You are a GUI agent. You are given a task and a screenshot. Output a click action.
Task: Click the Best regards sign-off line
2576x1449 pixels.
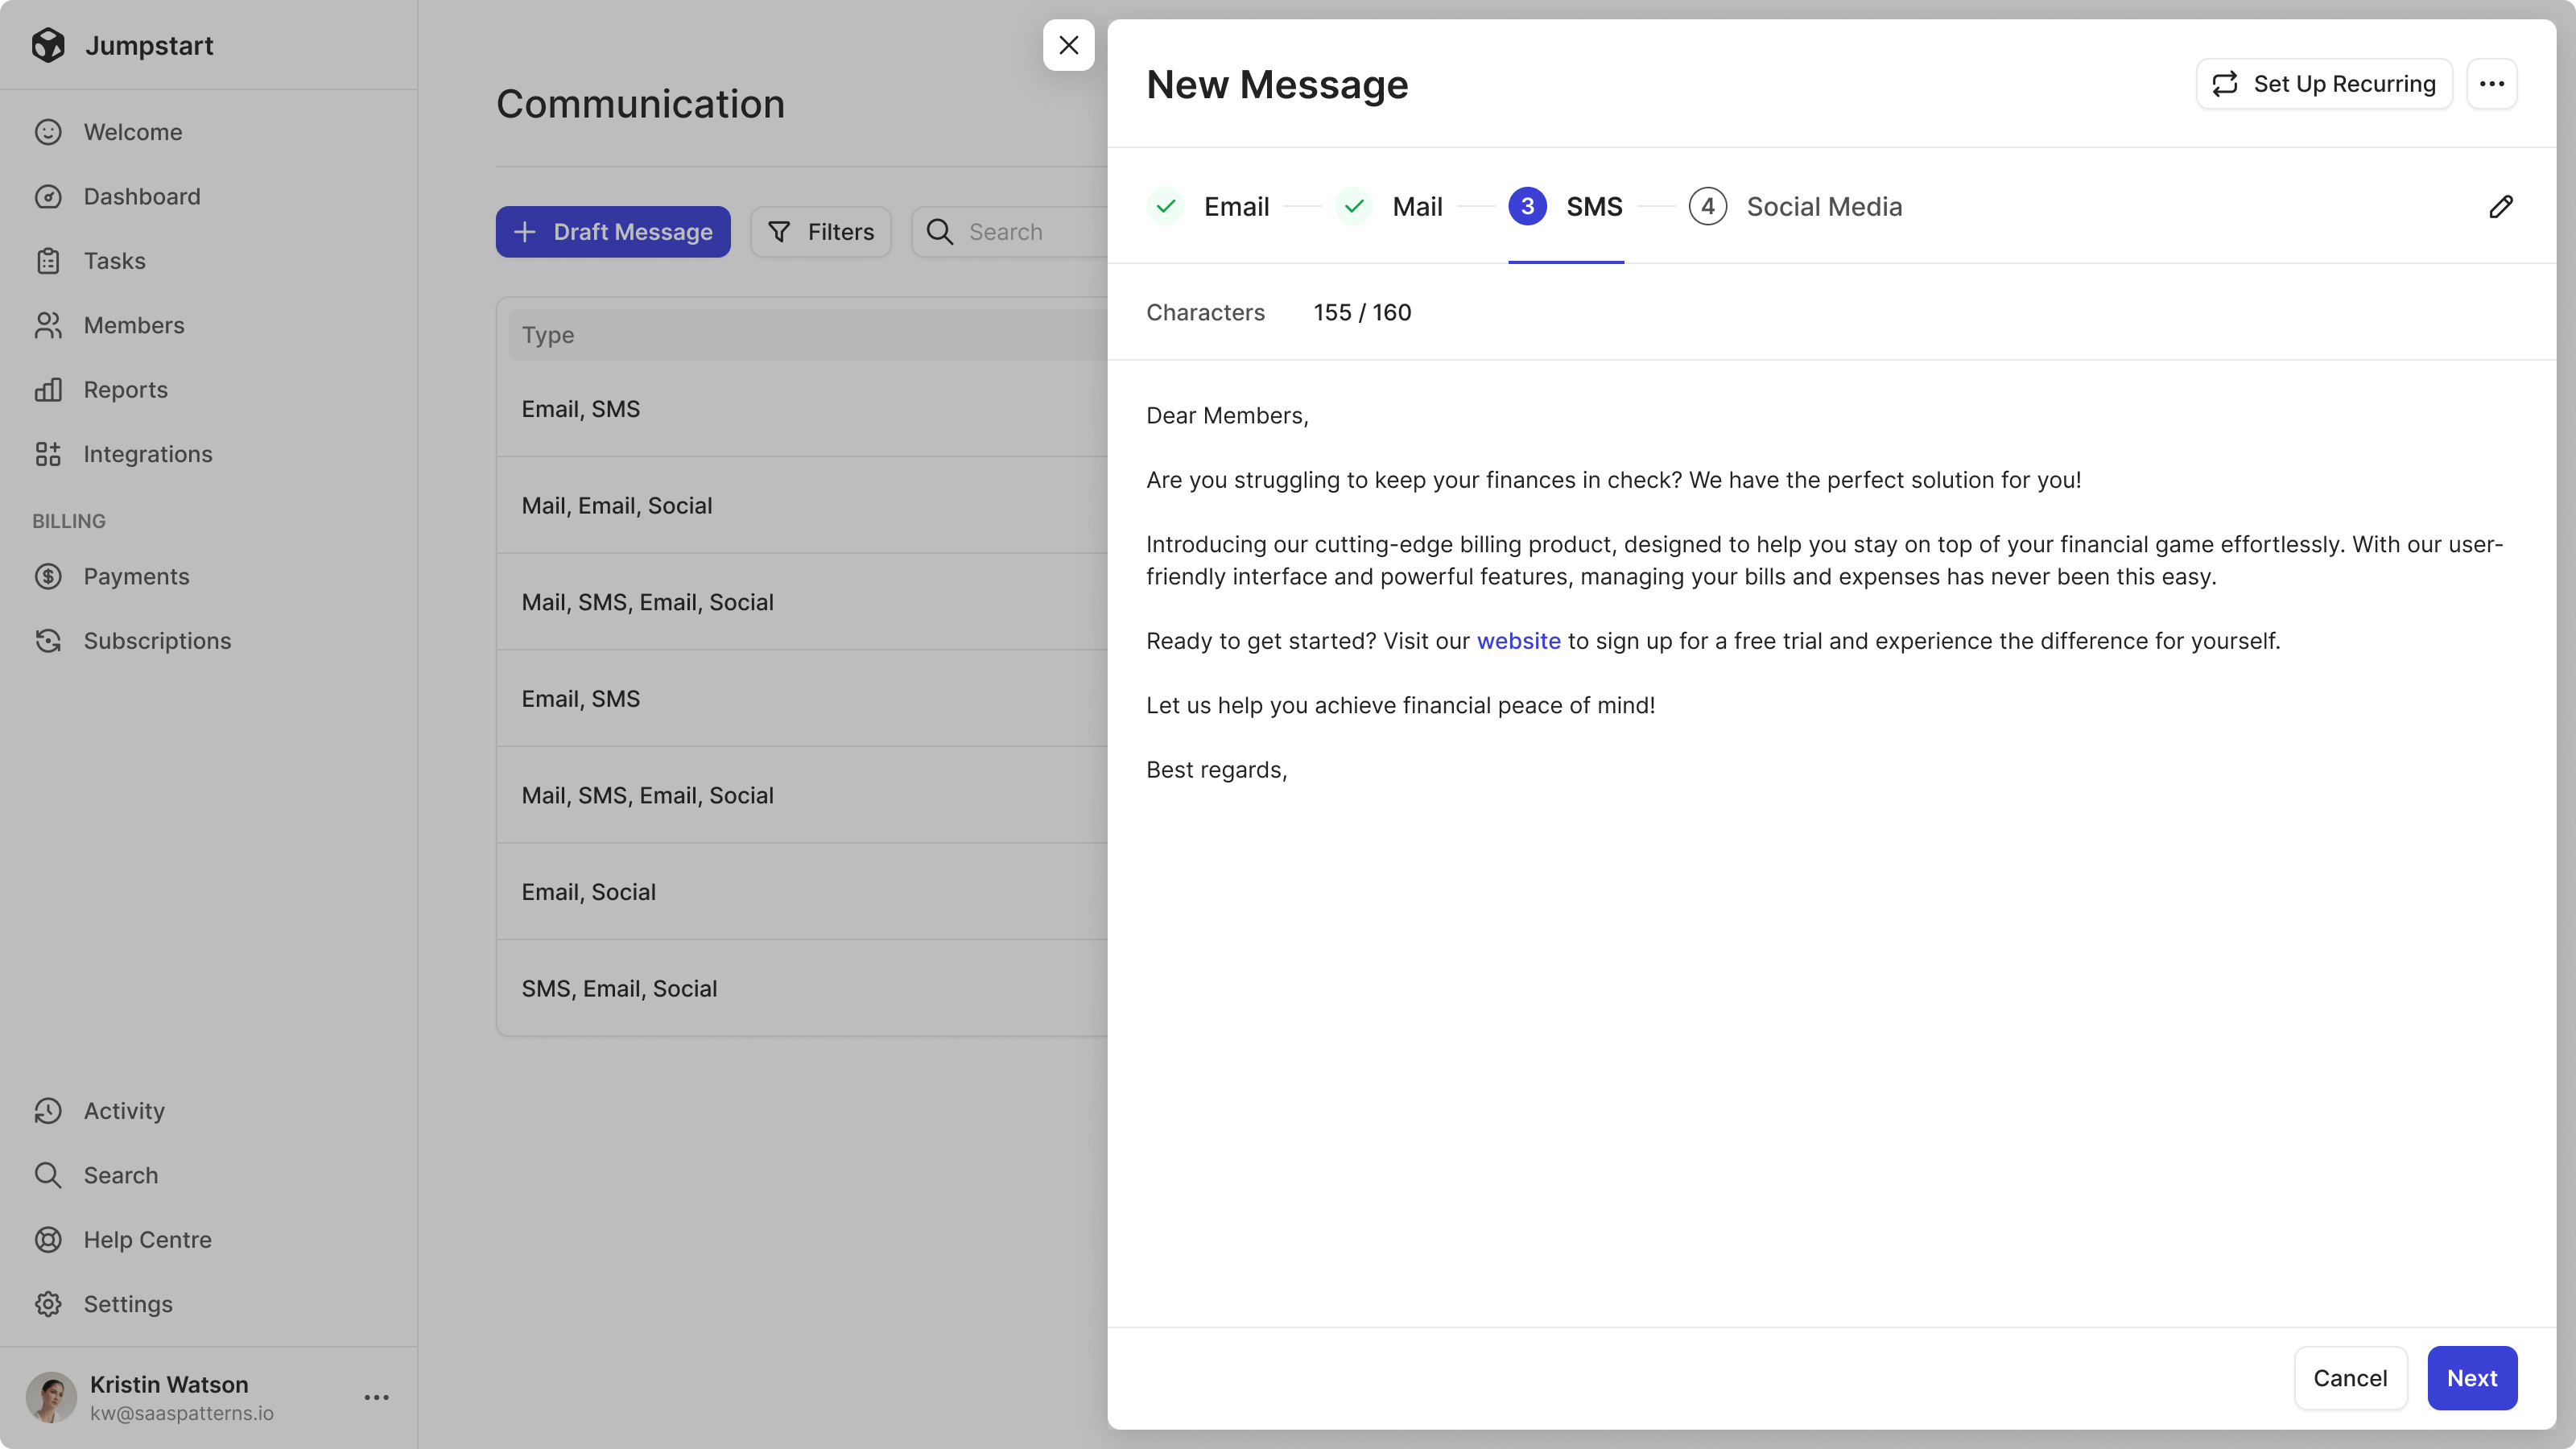click(1216, 770)
